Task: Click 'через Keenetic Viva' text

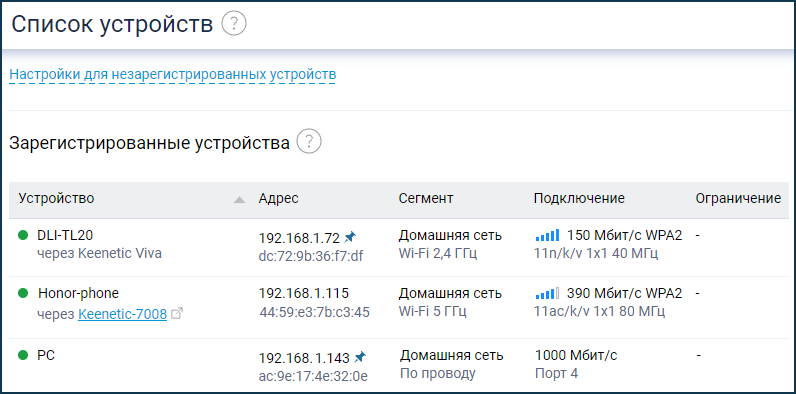Action: [100, 253]
